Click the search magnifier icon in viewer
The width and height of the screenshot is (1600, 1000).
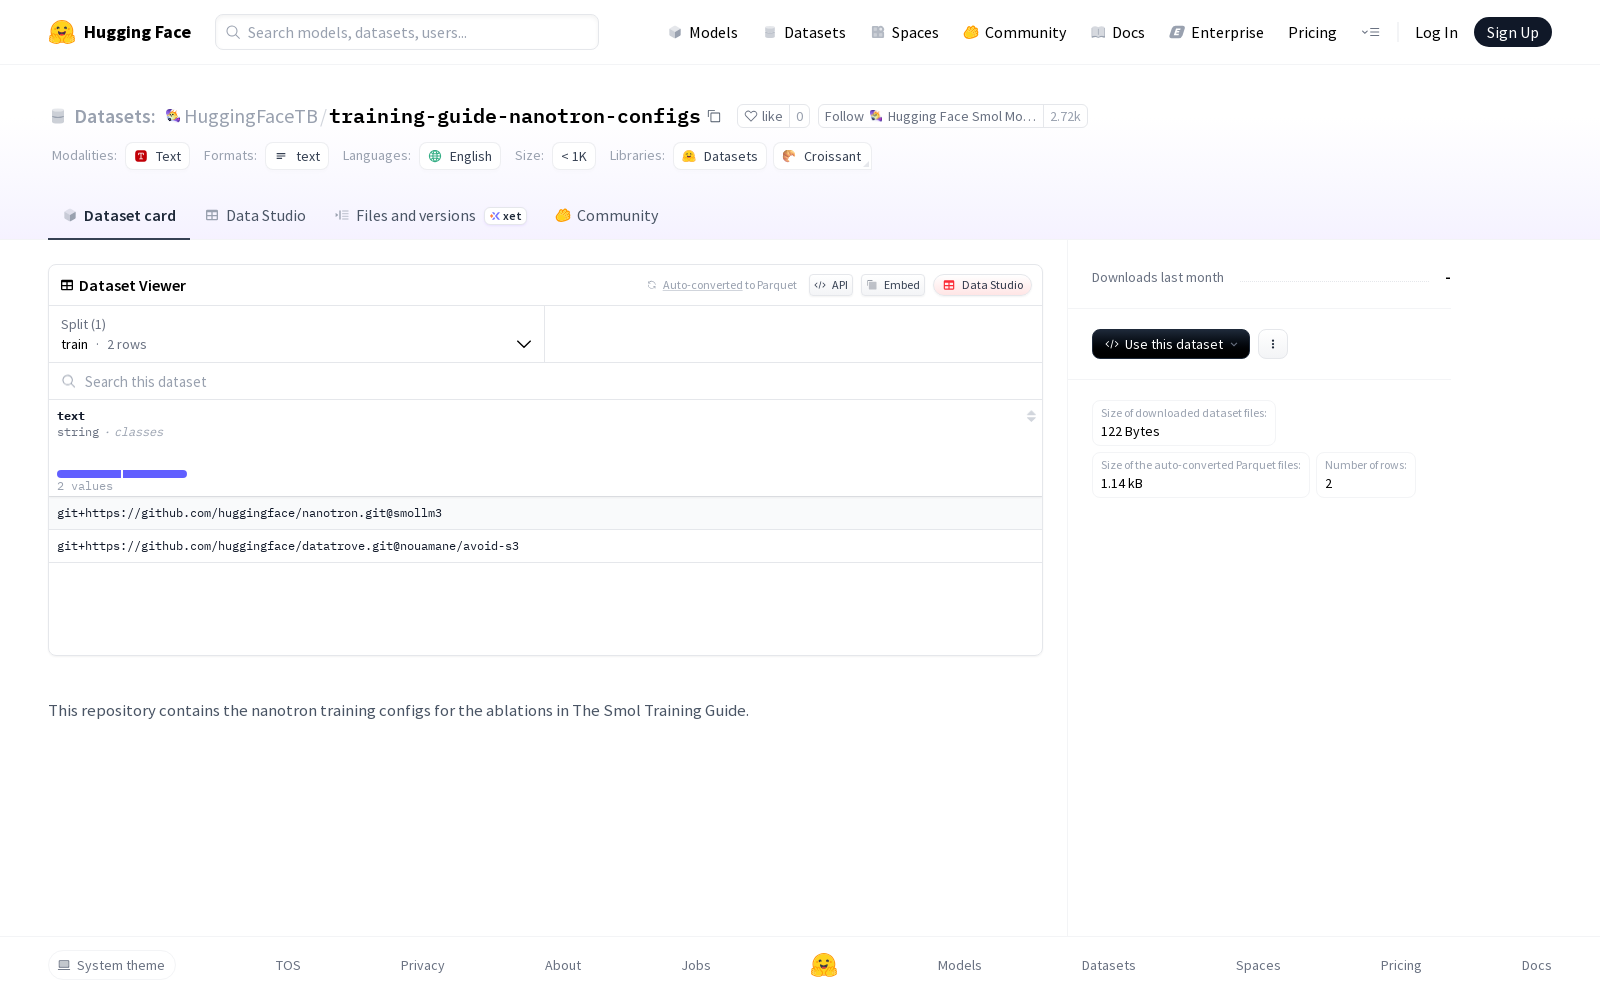(69, 381)
